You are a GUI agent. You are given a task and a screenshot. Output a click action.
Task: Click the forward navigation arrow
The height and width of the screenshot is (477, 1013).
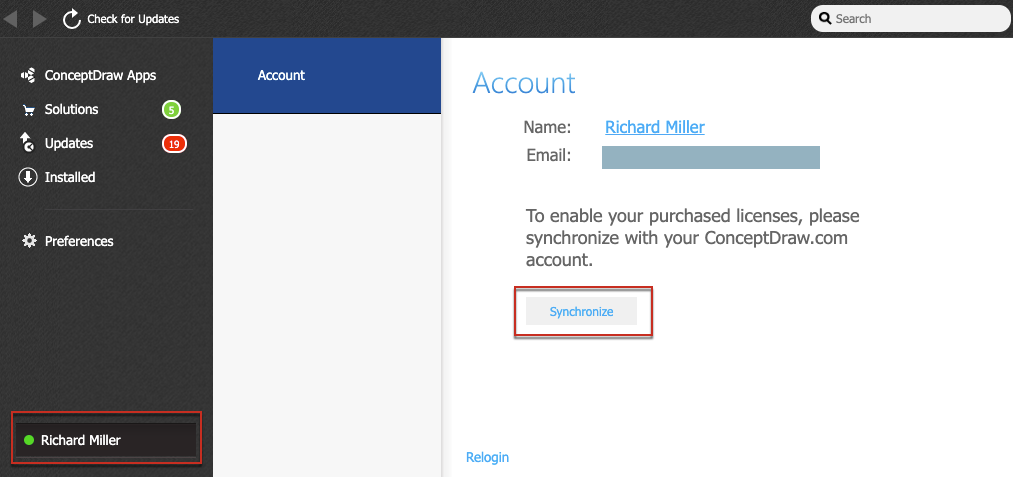pyautogui.click(x=39, y=19)
